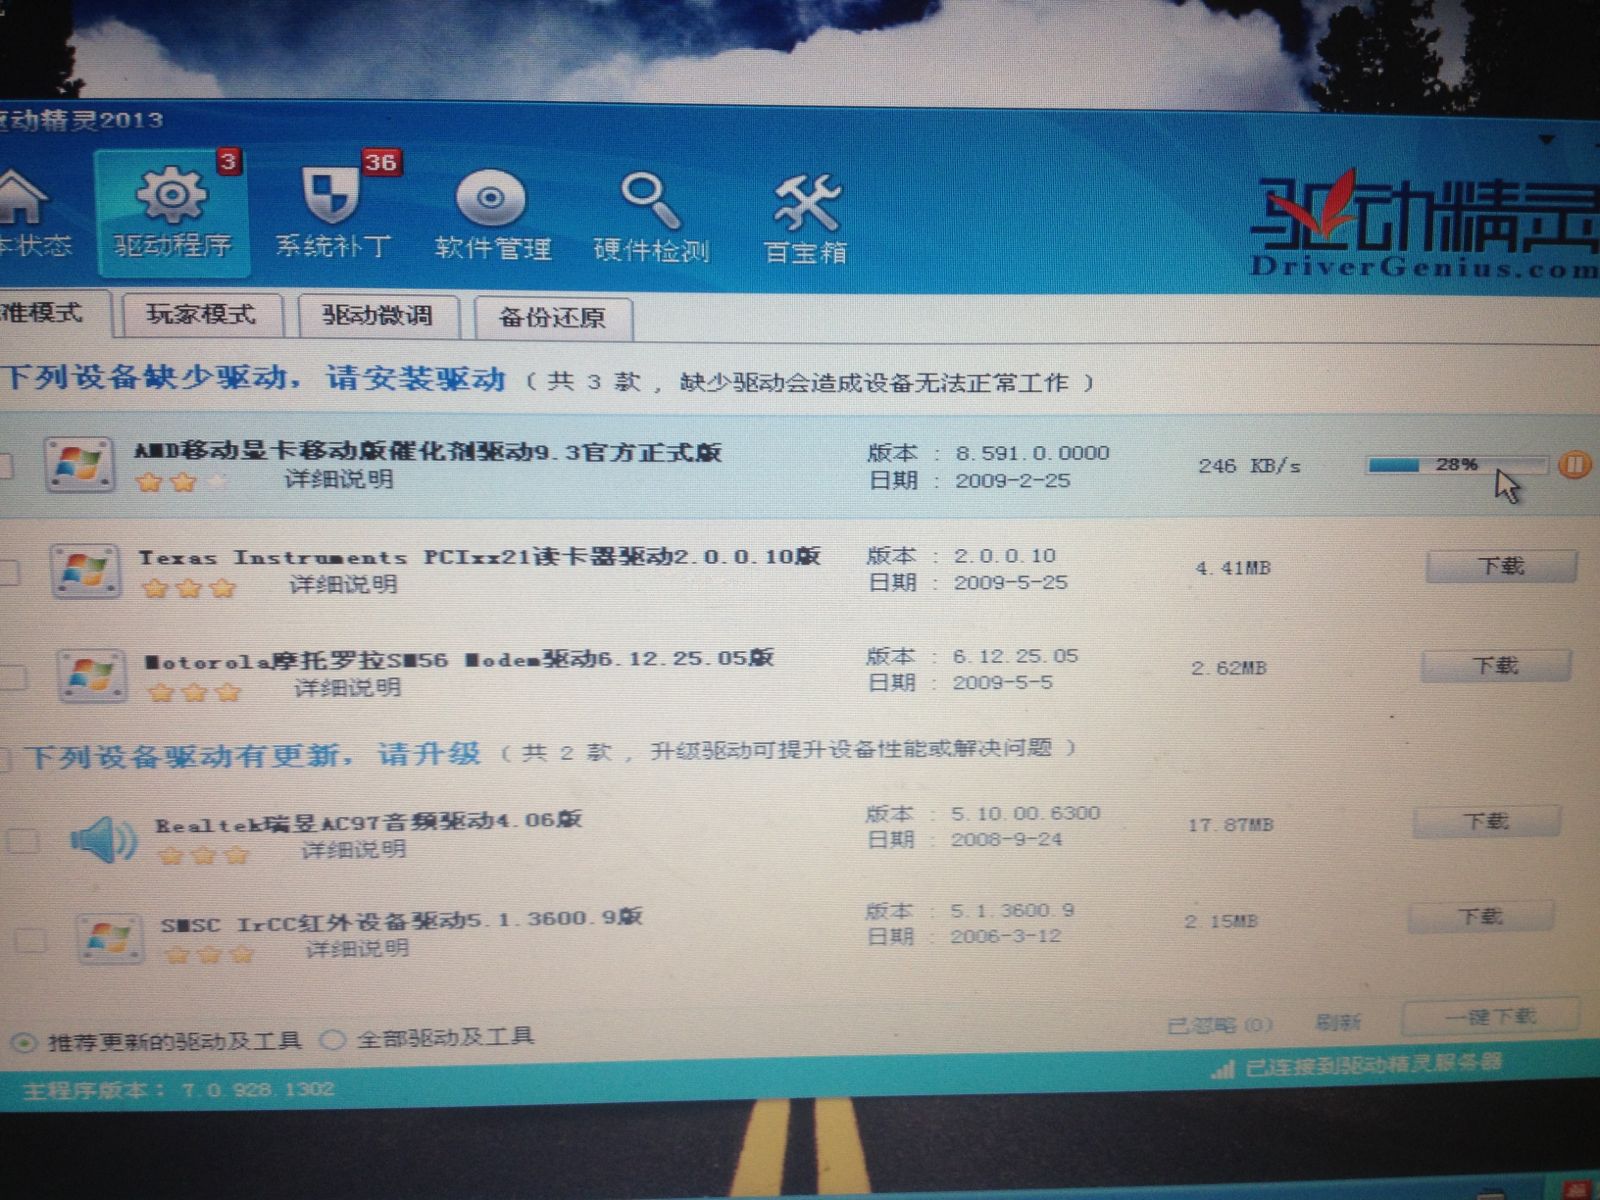The image size is (1600, 1200).
Task: Open 详细说明 for Motorola SM56 Modem driver
Action: 347,687
